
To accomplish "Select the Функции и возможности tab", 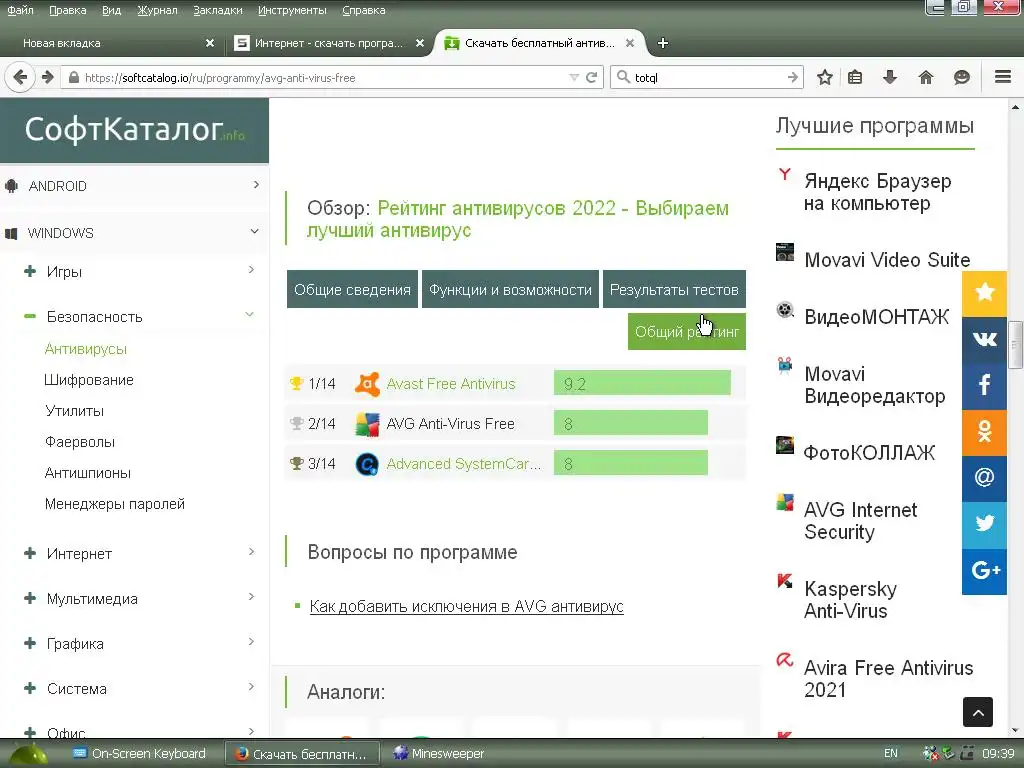I will coord(510,289).
